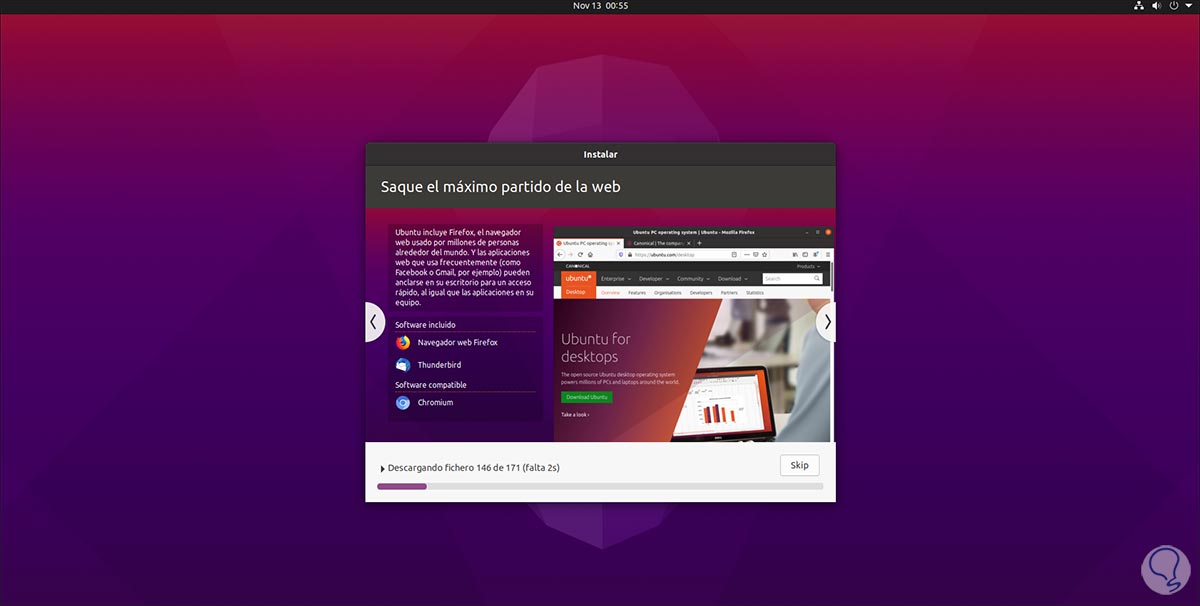Click the Instalar window title bar
The width and height of the screenshot is (1200, 606).
click(x=600, y=154)
